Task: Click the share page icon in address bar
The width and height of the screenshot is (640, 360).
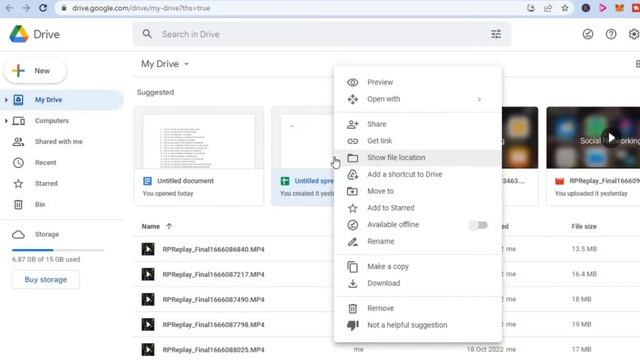Action: (x=548, y=8)
